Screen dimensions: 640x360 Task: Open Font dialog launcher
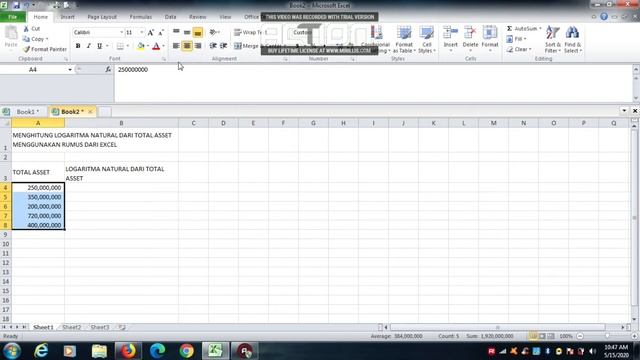tap(164, 59)
